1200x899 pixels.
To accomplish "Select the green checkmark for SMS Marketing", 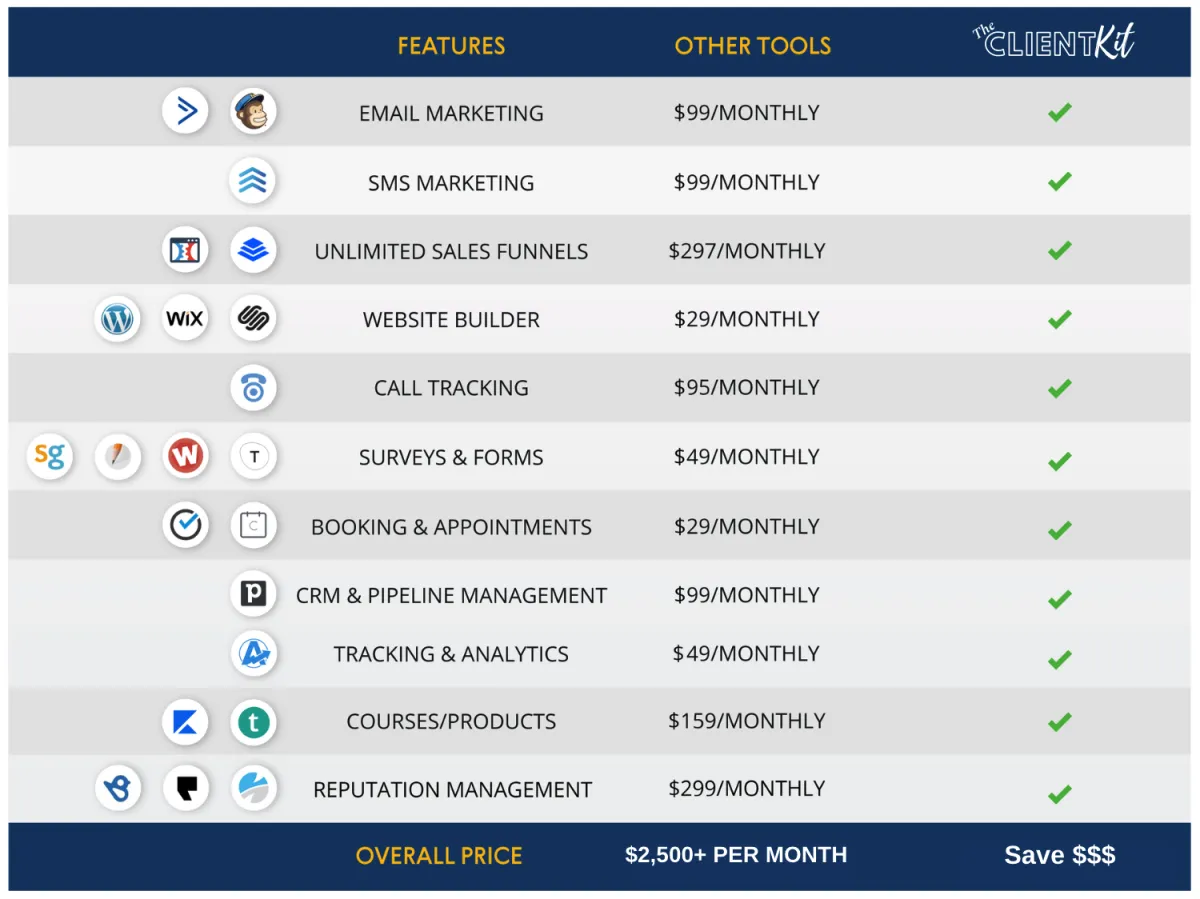I will [x=1060, y=181].
